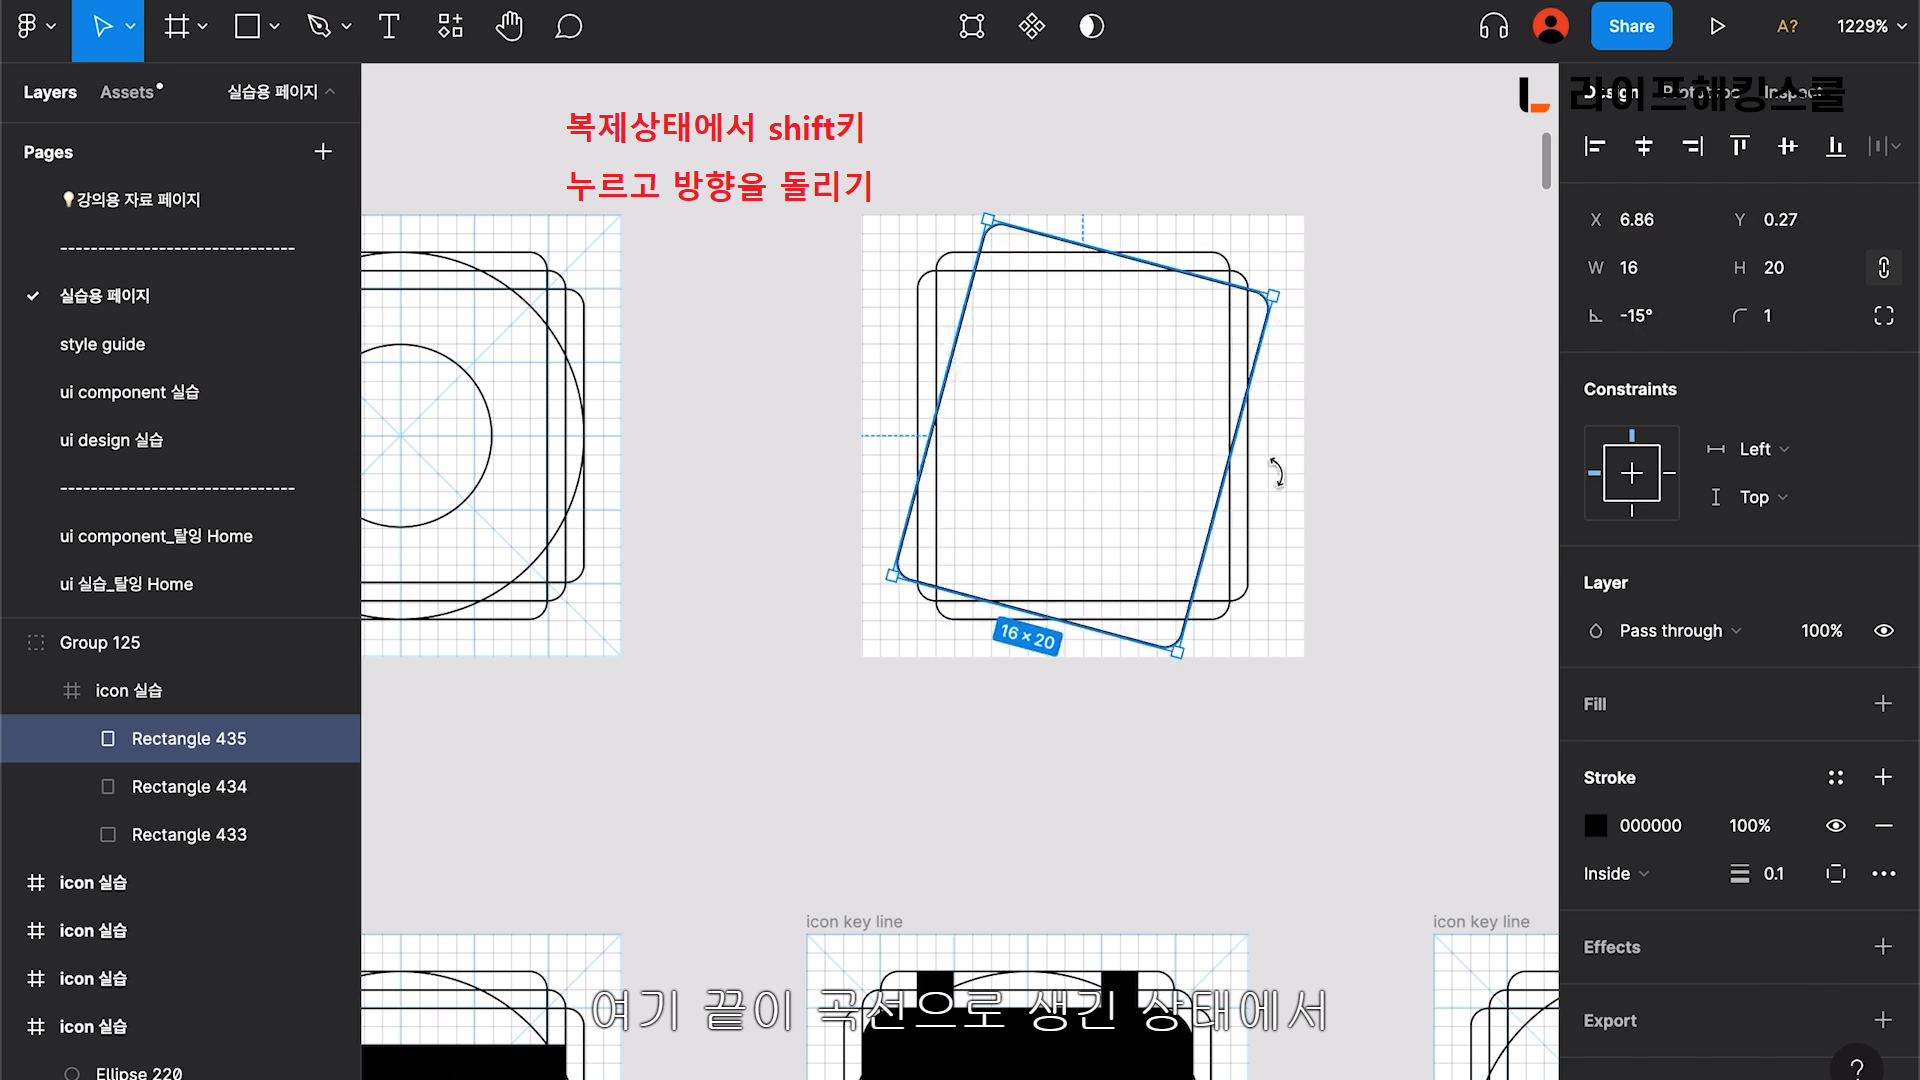Select Rectangle 434 layer

189,787
